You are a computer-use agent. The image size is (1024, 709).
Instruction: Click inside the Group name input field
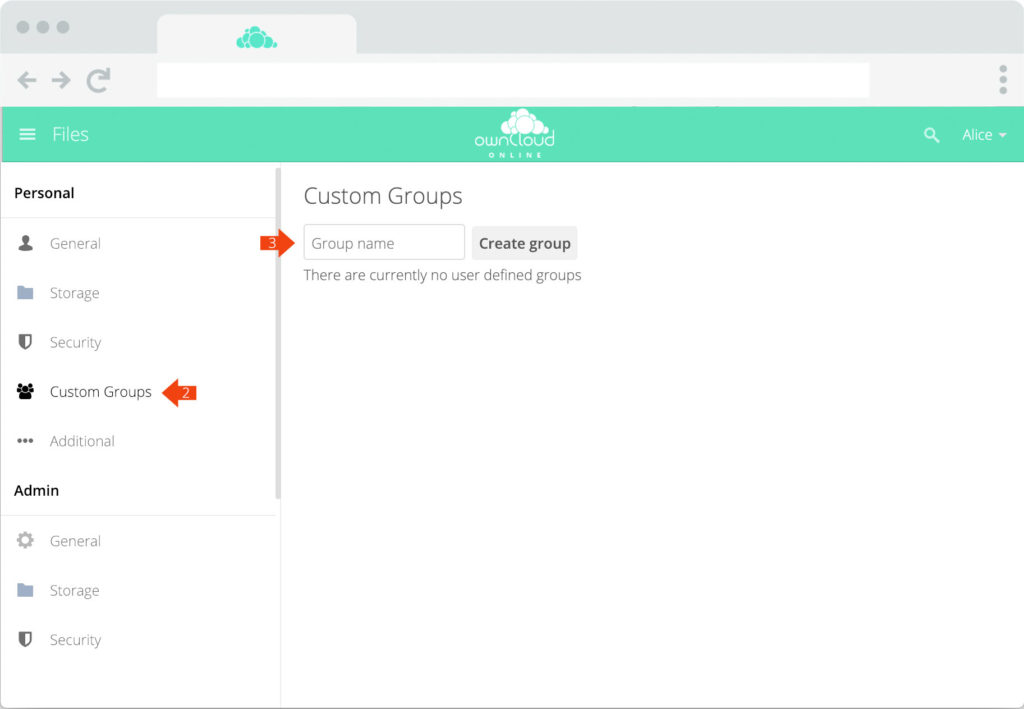[x=383, y=242]
